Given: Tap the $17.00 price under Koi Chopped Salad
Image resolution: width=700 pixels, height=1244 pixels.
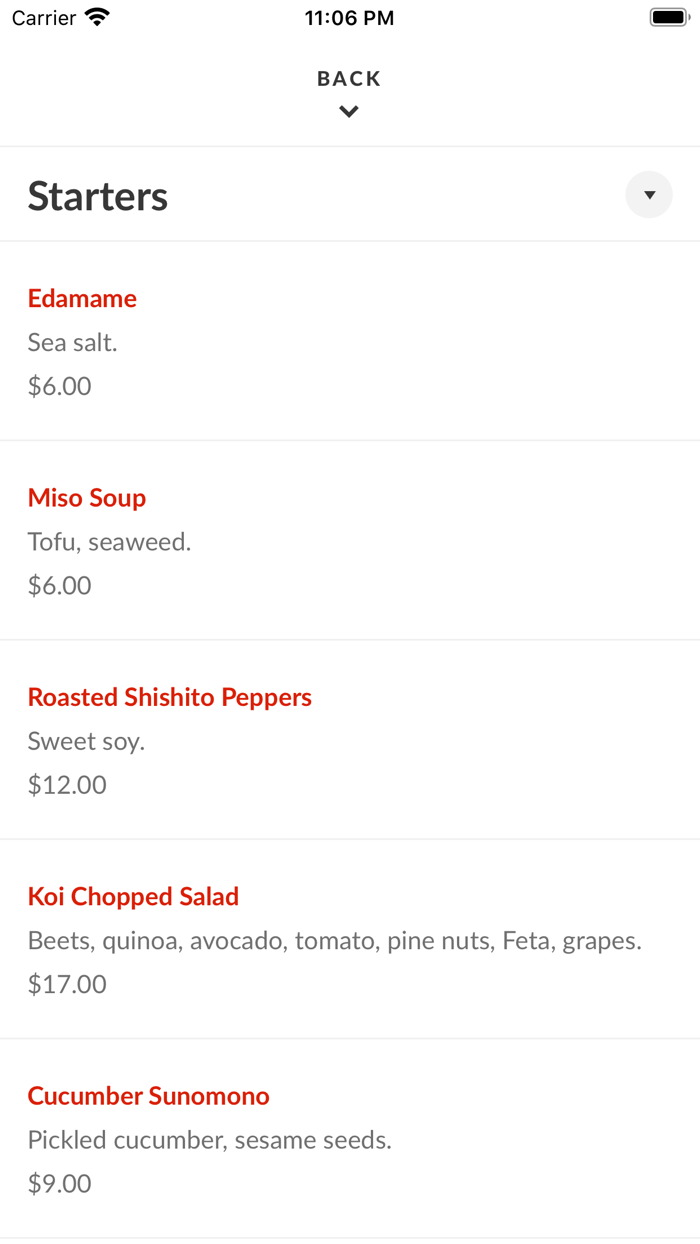Looking at the screenshot, I should (x=67, y=984).
